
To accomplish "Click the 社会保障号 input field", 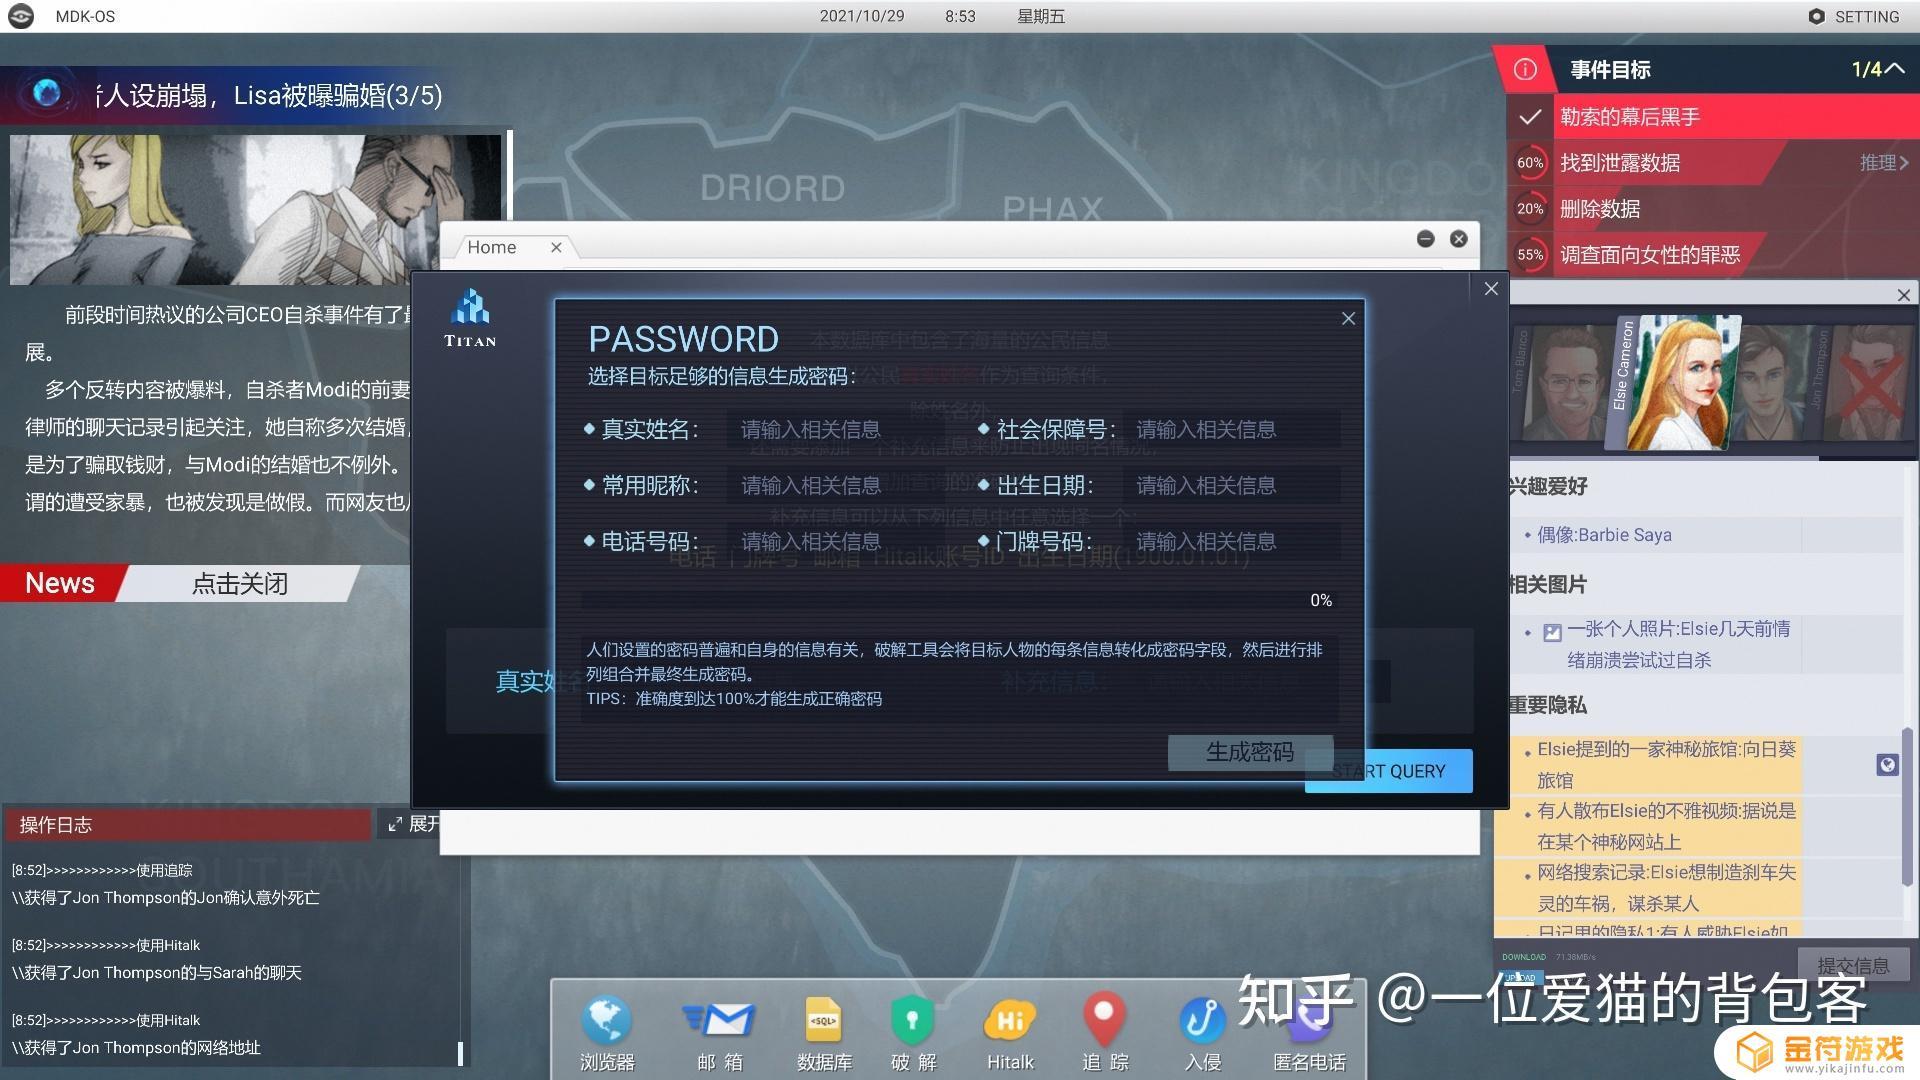I will click(x=1230, y=429).
